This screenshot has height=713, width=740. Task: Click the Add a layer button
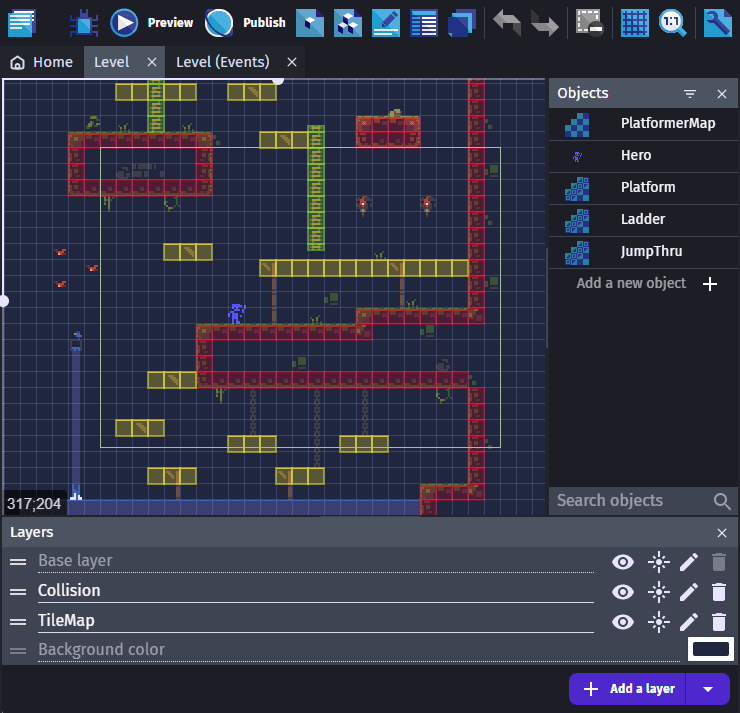(628, 689)
